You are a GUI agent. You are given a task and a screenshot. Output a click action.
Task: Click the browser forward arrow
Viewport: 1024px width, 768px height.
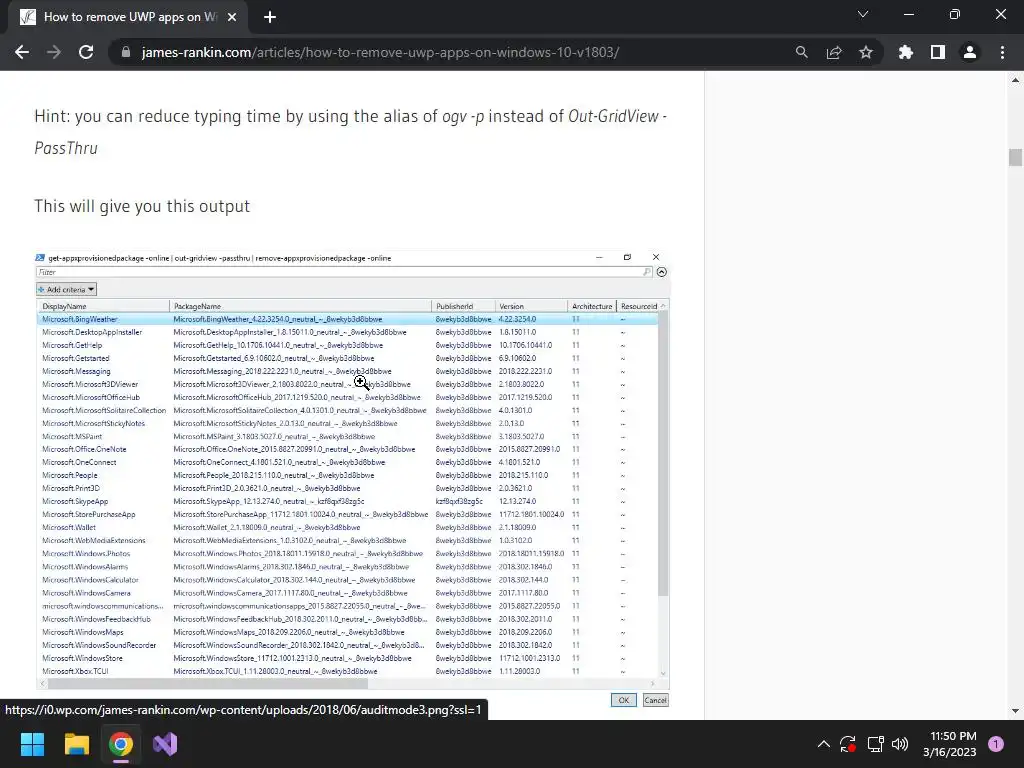[54, 52]
